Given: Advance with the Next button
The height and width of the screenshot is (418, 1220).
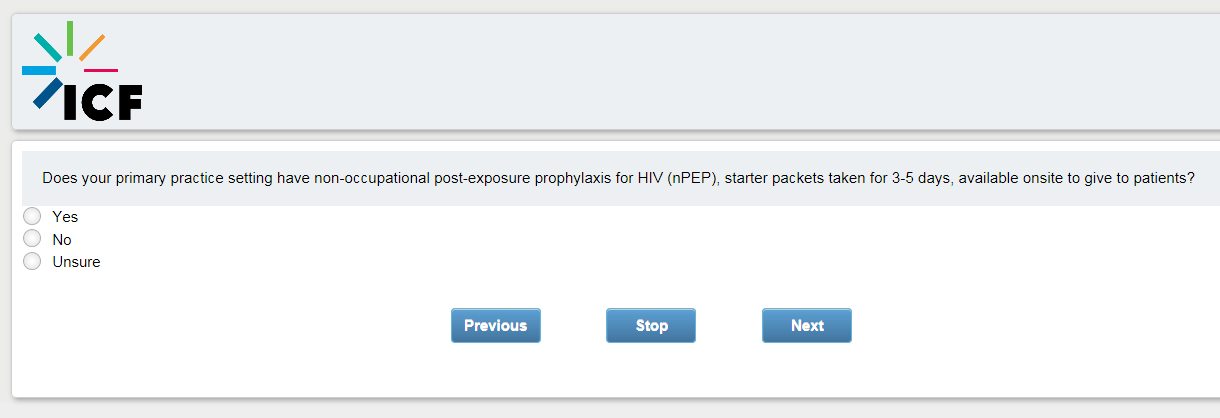Looking at the screenshot, I should [x=806, y=325].
